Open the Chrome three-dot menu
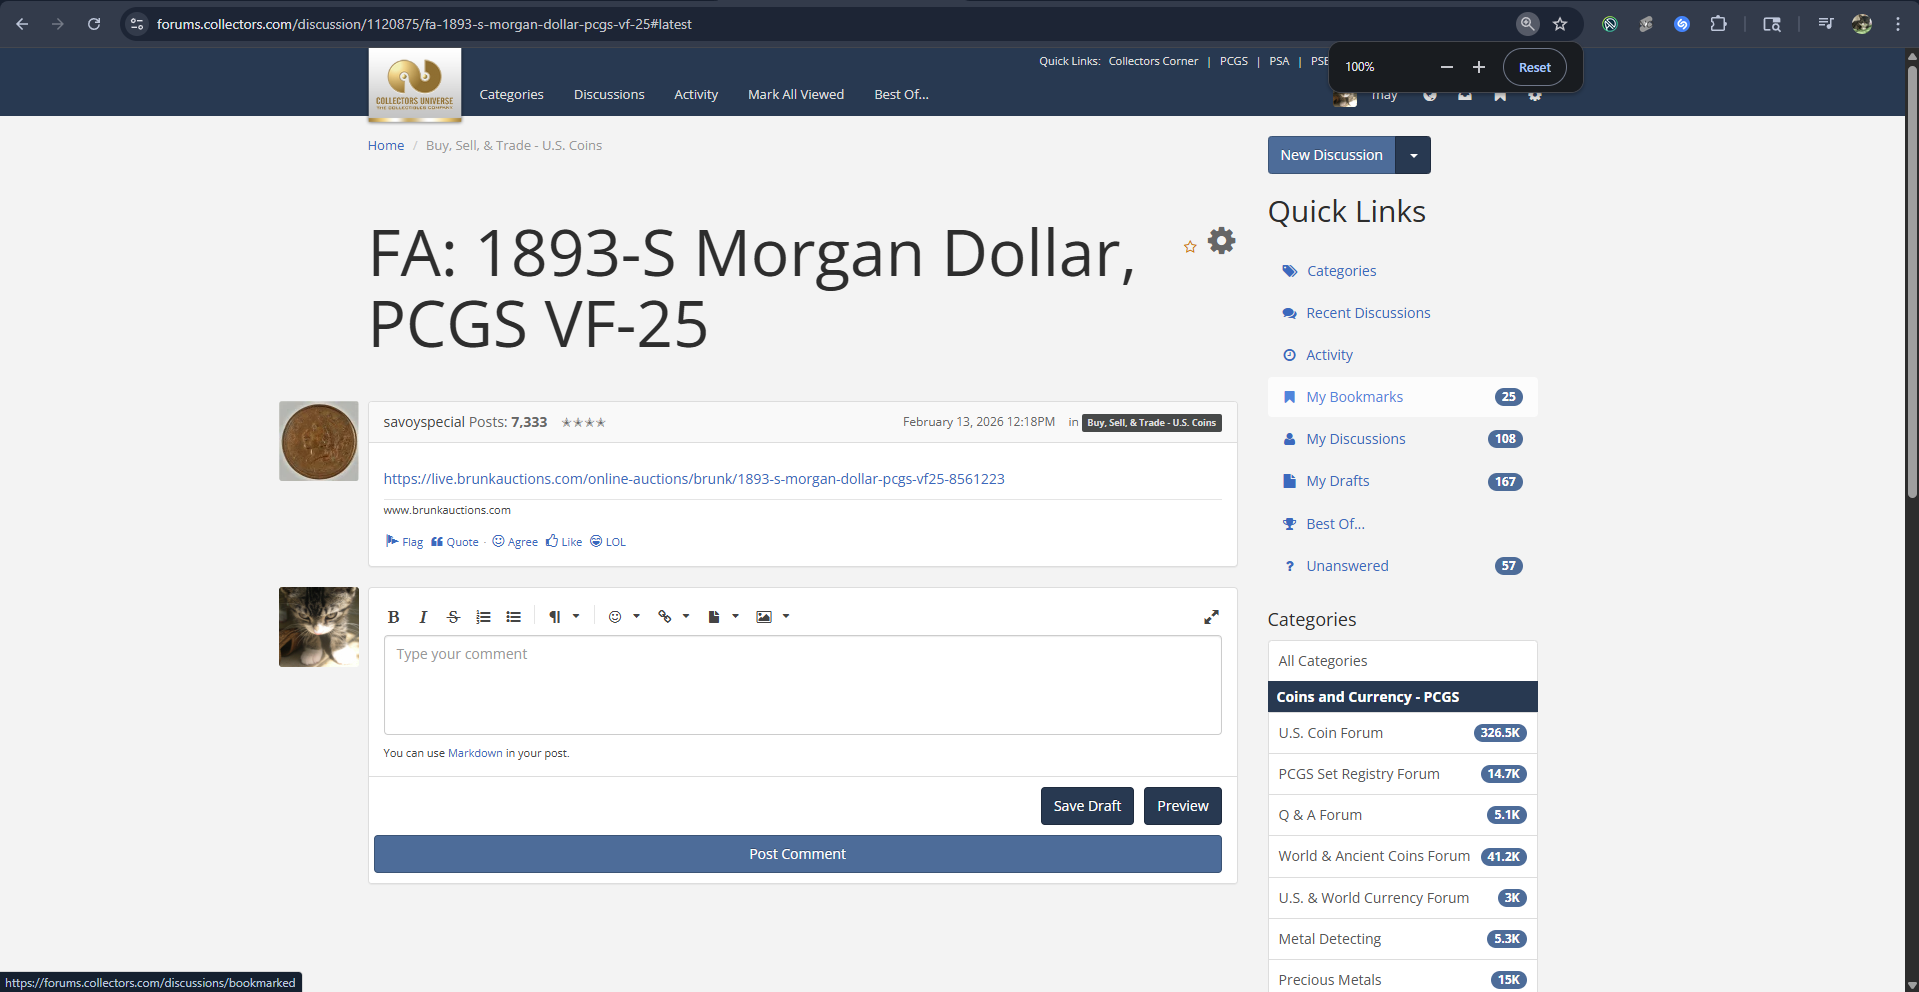The height and width of the screenshot is (992, 1919). click(x=1898, y=24)
